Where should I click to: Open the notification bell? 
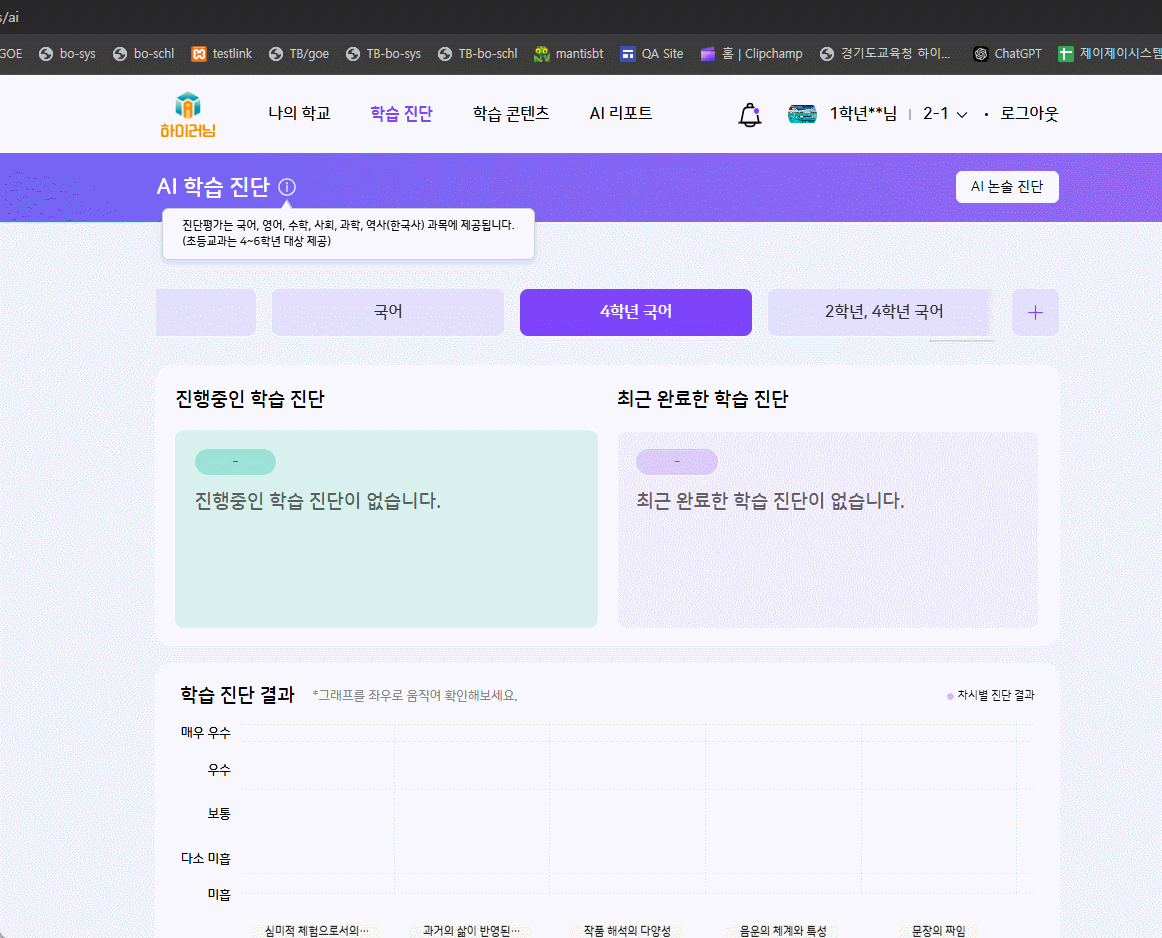[749, 115]
